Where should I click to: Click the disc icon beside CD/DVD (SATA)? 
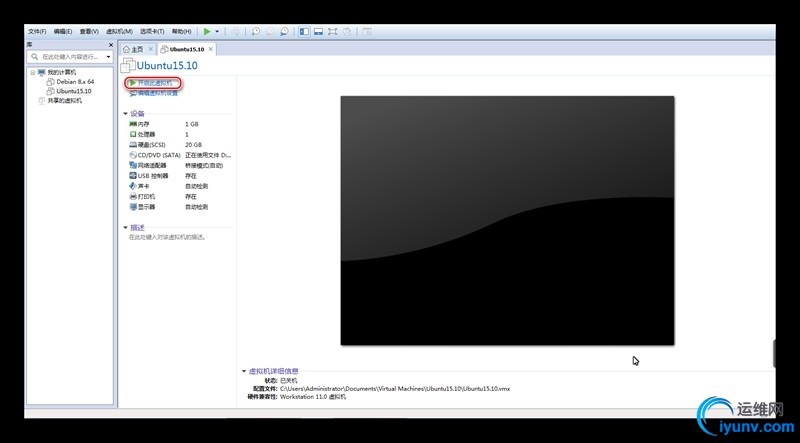pos(133,155)
